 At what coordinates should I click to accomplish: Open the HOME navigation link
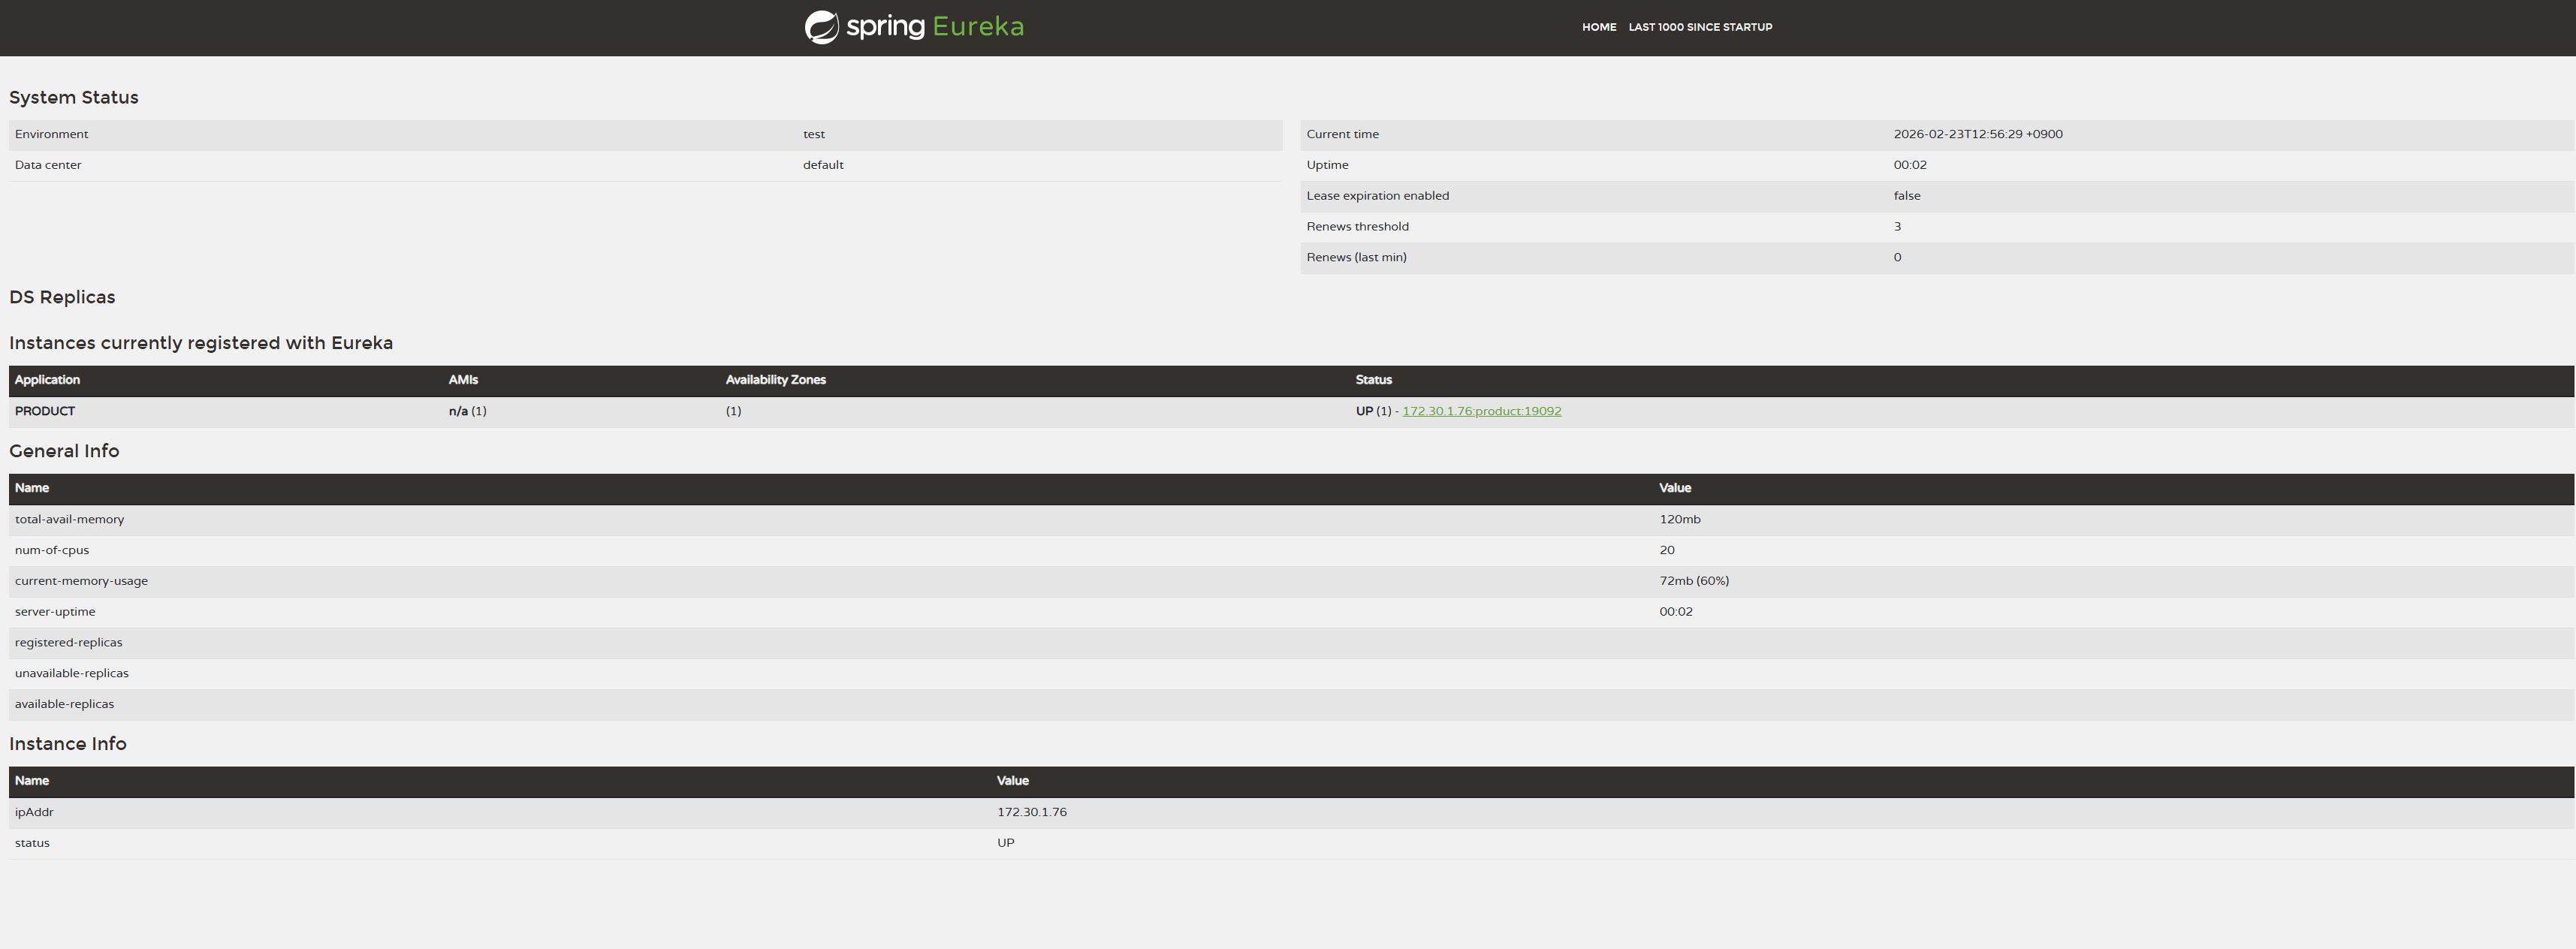click(1598, 27)
